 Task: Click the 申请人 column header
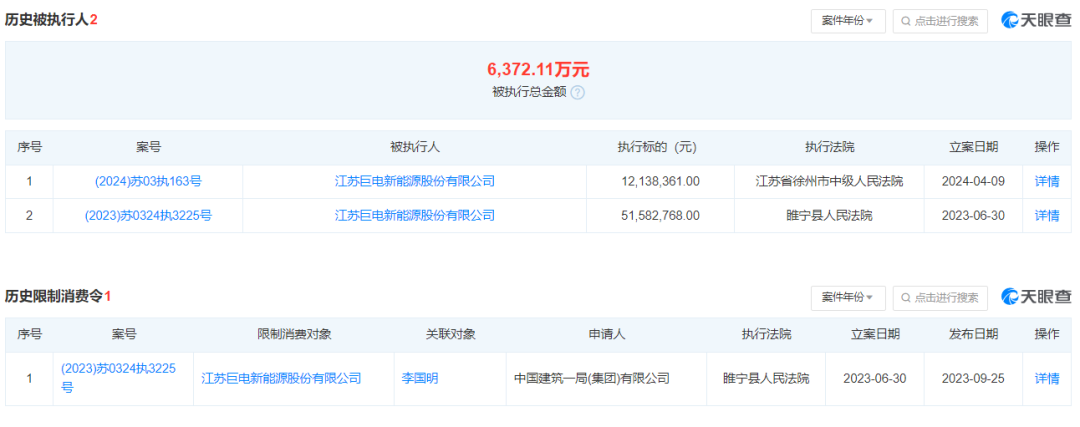607,335
